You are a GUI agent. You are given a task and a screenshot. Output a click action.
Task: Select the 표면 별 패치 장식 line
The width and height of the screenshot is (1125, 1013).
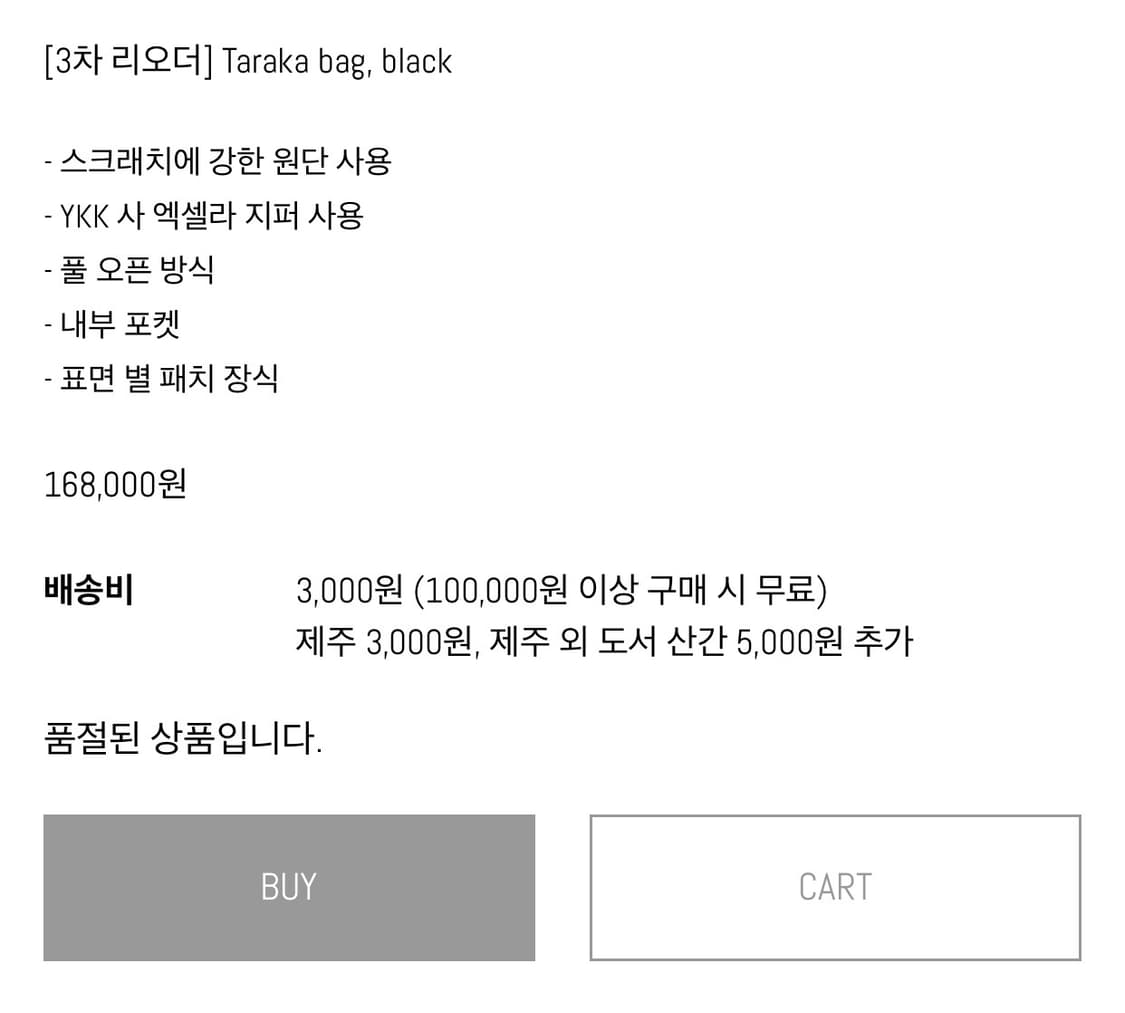click(x=162, y=377)
